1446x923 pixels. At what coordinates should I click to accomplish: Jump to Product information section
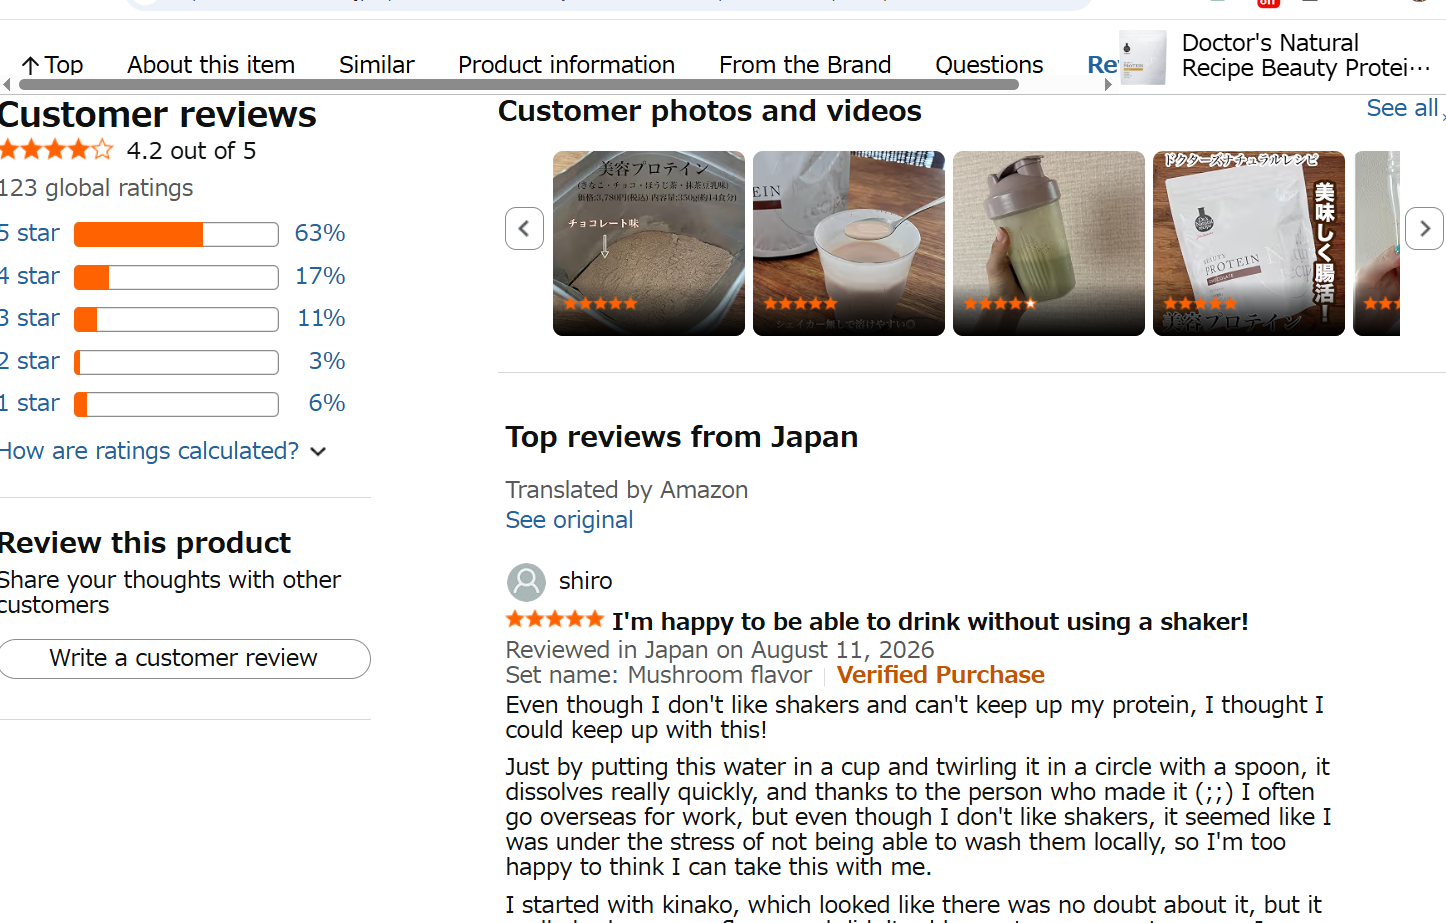566,65
